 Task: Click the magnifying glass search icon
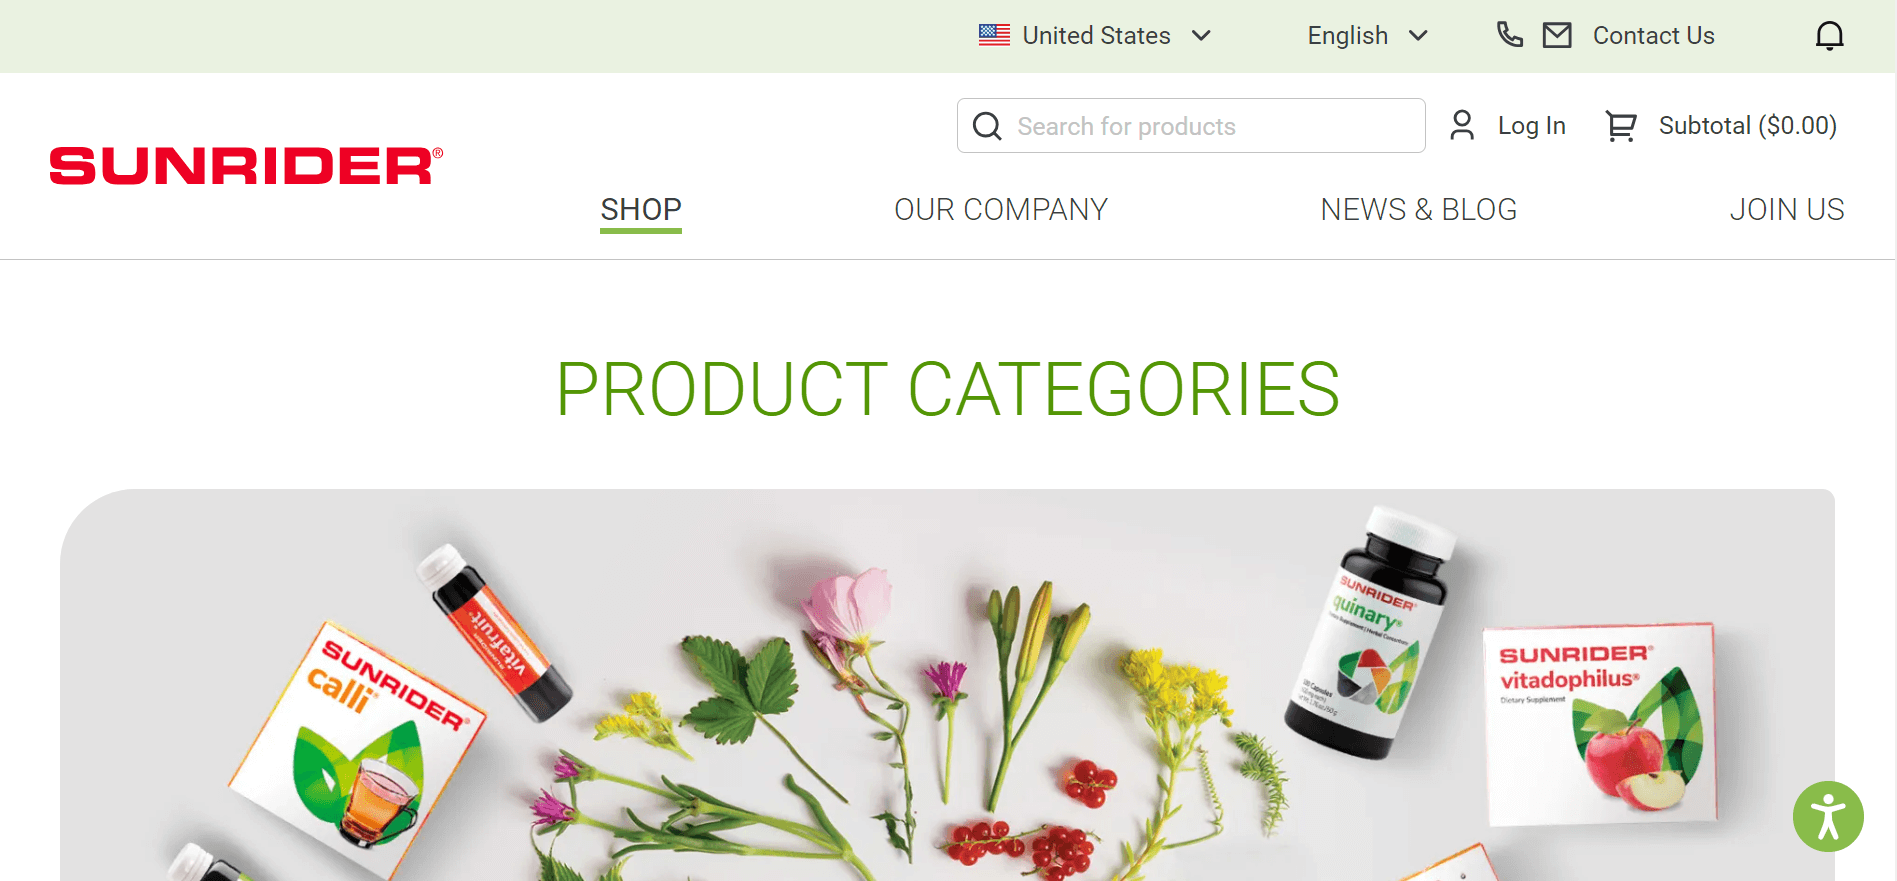point(987,126)
